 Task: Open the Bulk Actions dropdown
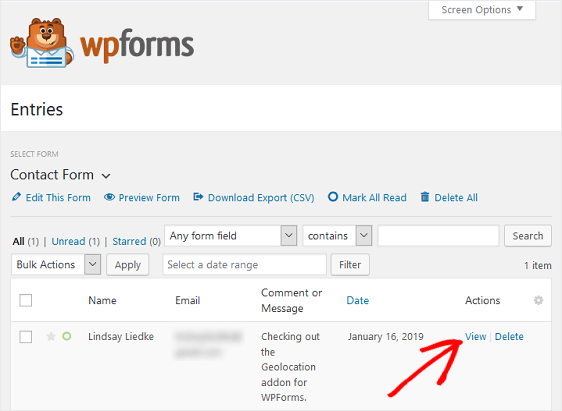tap(56, 264)
